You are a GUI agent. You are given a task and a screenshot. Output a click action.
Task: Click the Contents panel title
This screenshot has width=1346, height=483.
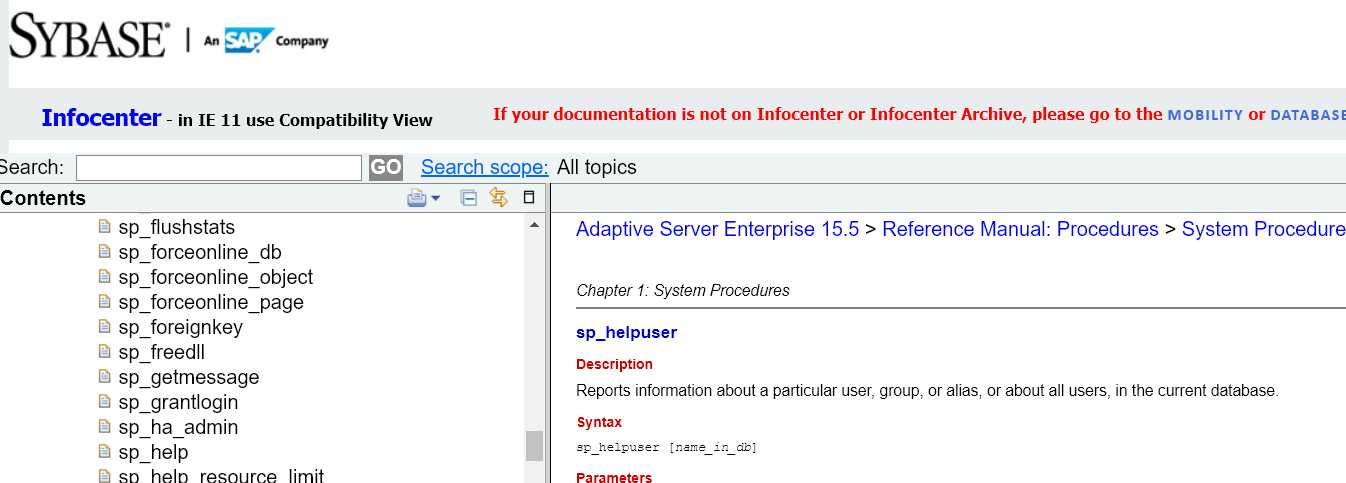click(43, 198)
